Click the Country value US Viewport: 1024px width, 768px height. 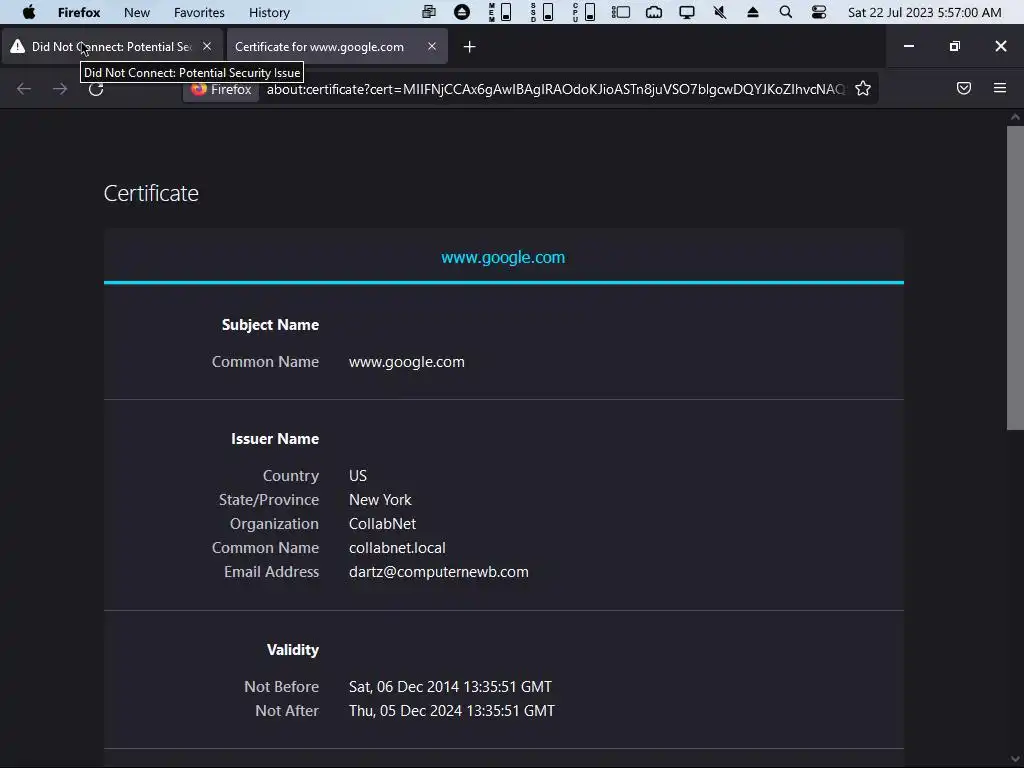(x=358, y=475)
